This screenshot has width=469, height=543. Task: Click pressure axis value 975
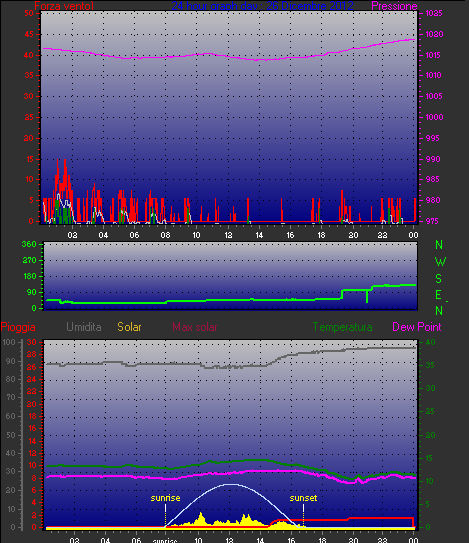(433, 221)
